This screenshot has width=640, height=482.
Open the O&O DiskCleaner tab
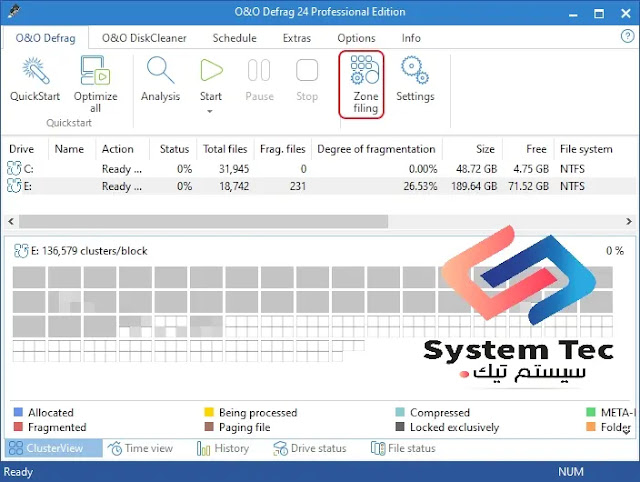pos(144,38)
